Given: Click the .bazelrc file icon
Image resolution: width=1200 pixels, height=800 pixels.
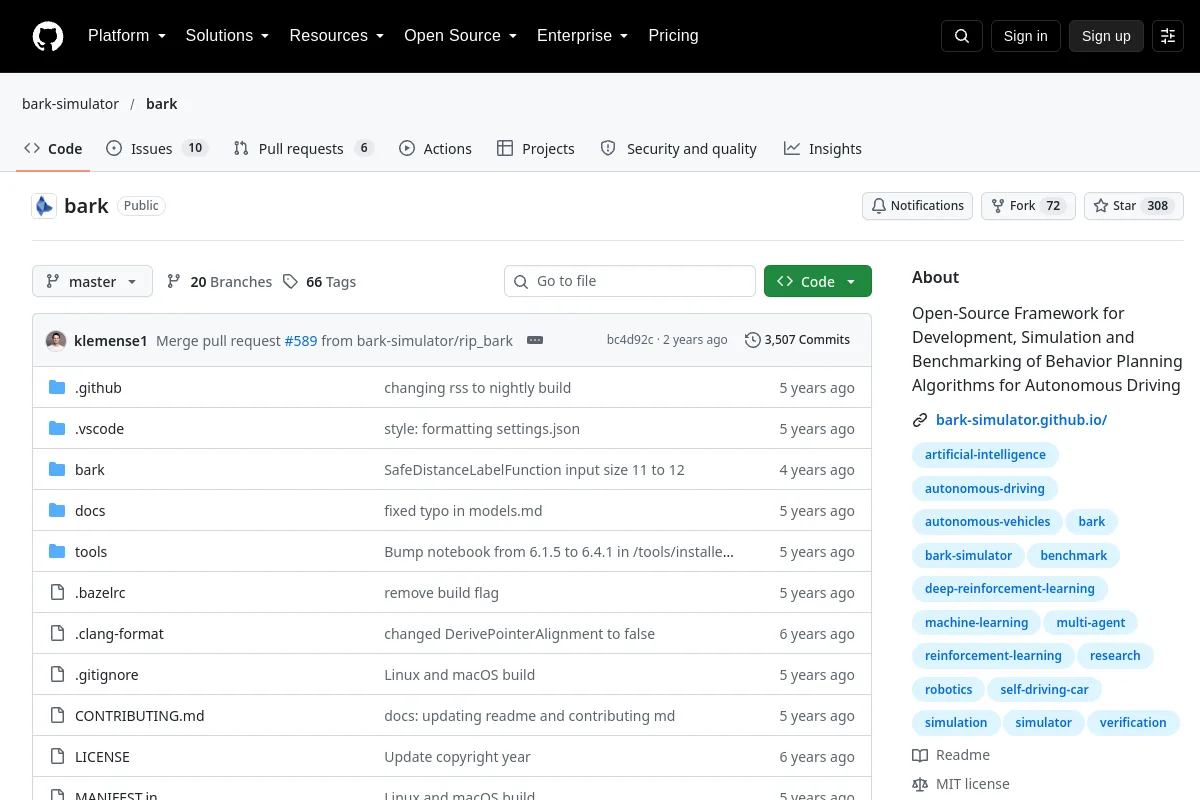Looking at the screenshot, I should 57,593.
